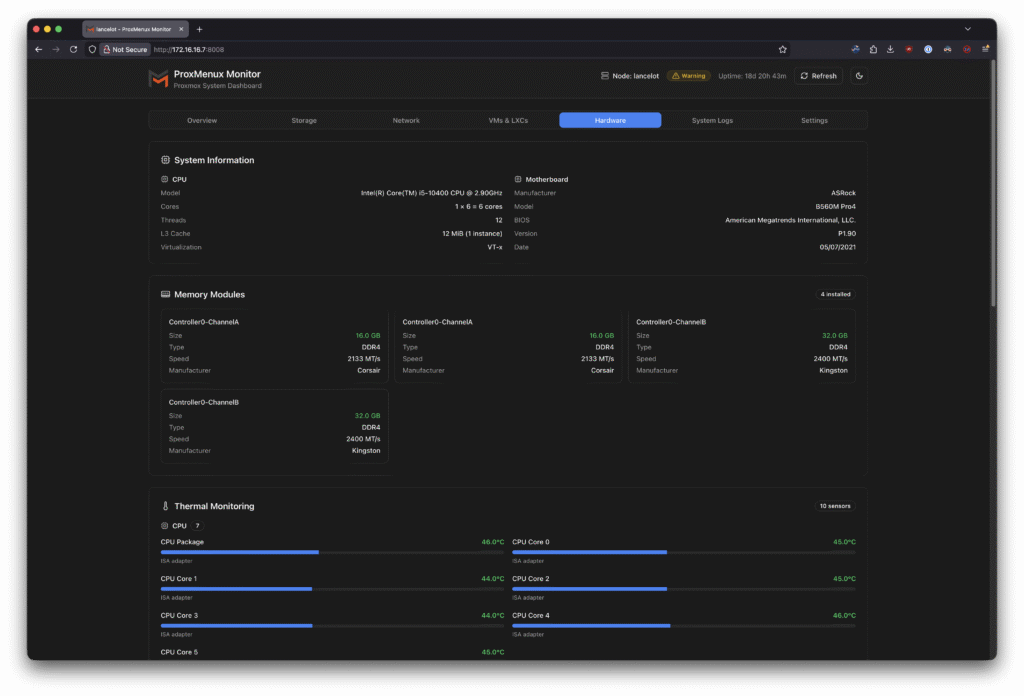Bookmark this page with the star icon
Image resolution: width=1024 pixels, height=696 pixels.
click(782, 49)
